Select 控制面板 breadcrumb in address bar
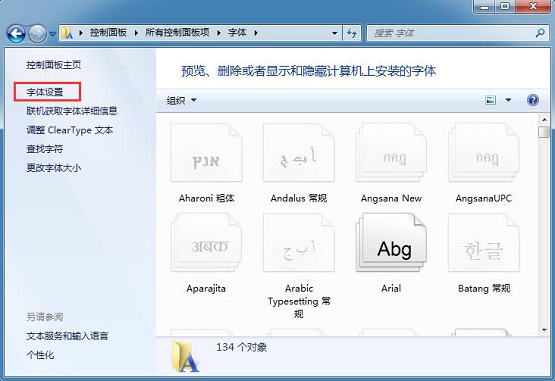 108,33
